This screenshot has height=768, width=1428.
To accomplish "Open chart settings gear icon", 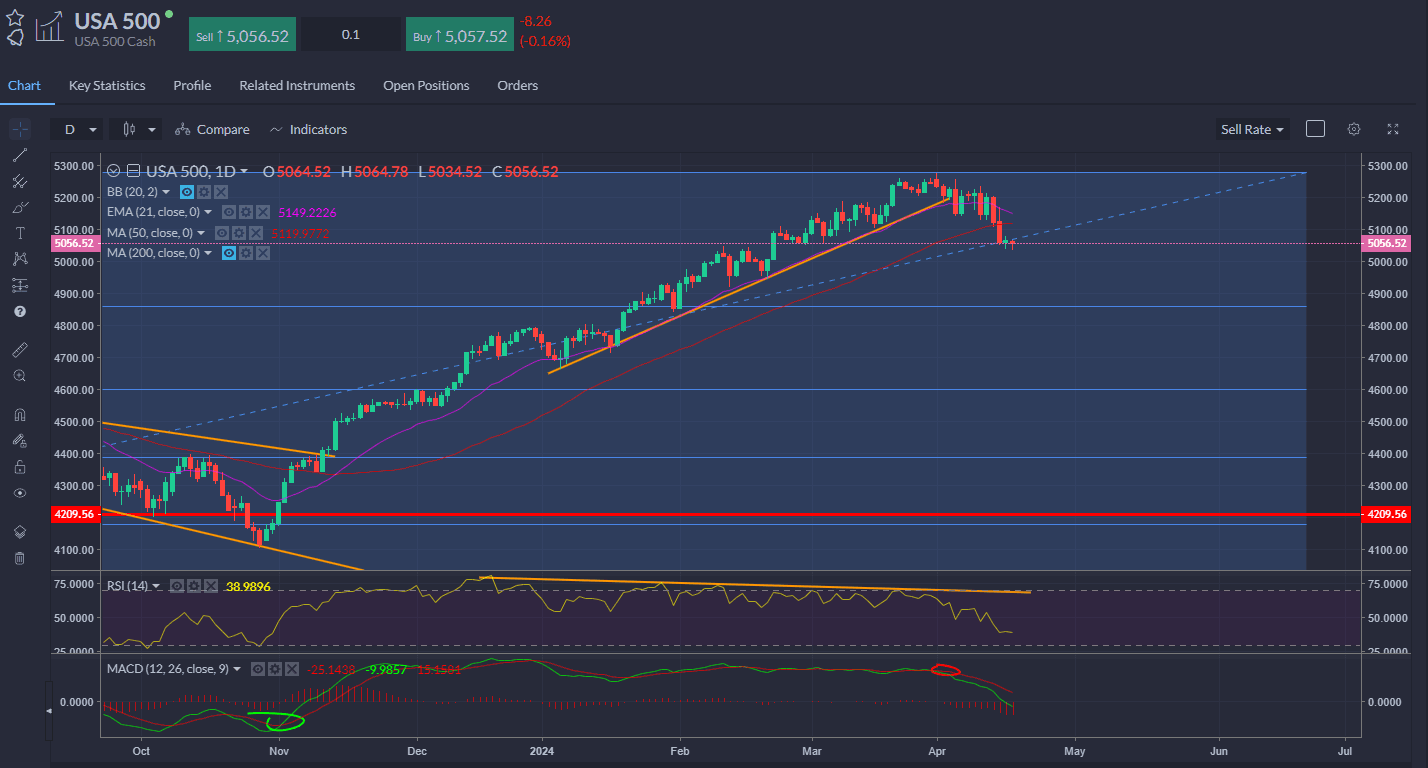I will click(x=1354, y=129).
